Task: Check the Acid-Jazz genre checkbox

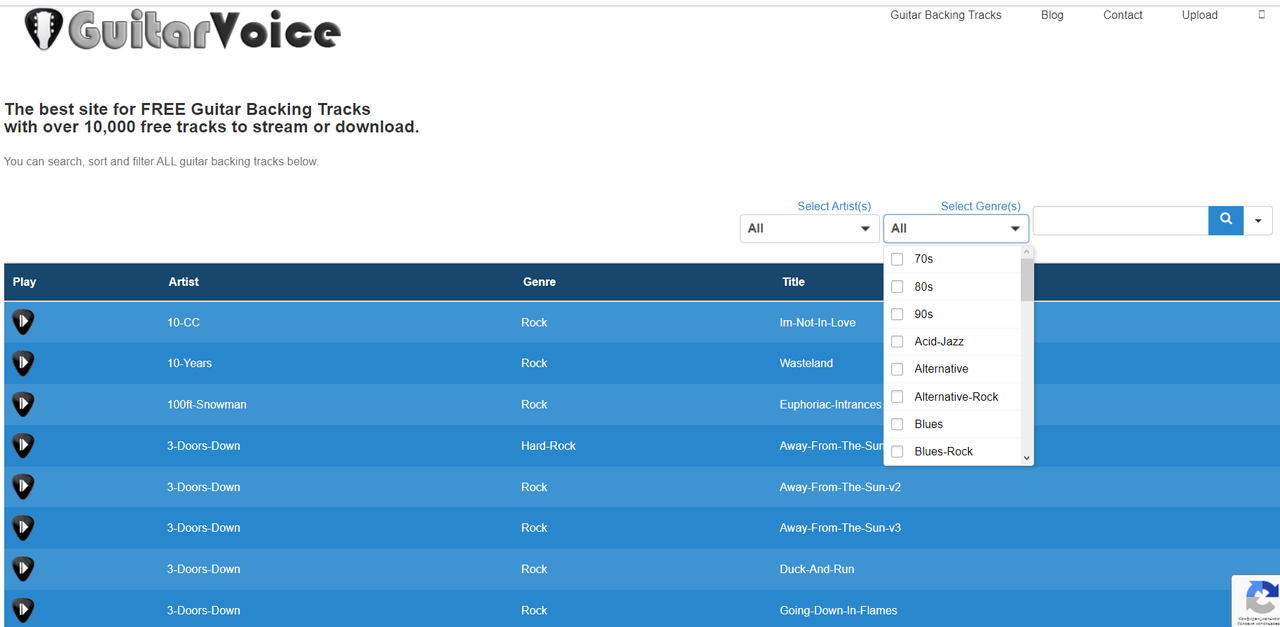Action: pyautogui.click(x=897, y=341)
